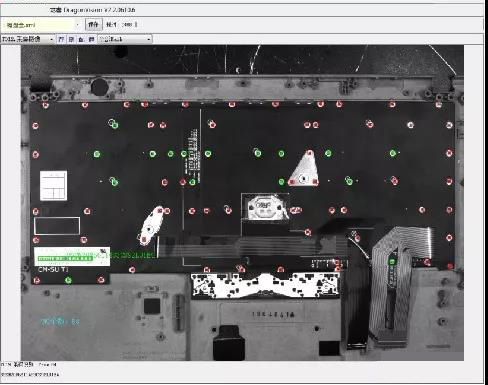
Task: Click the chip component in the center box
Action: [265, 207]
